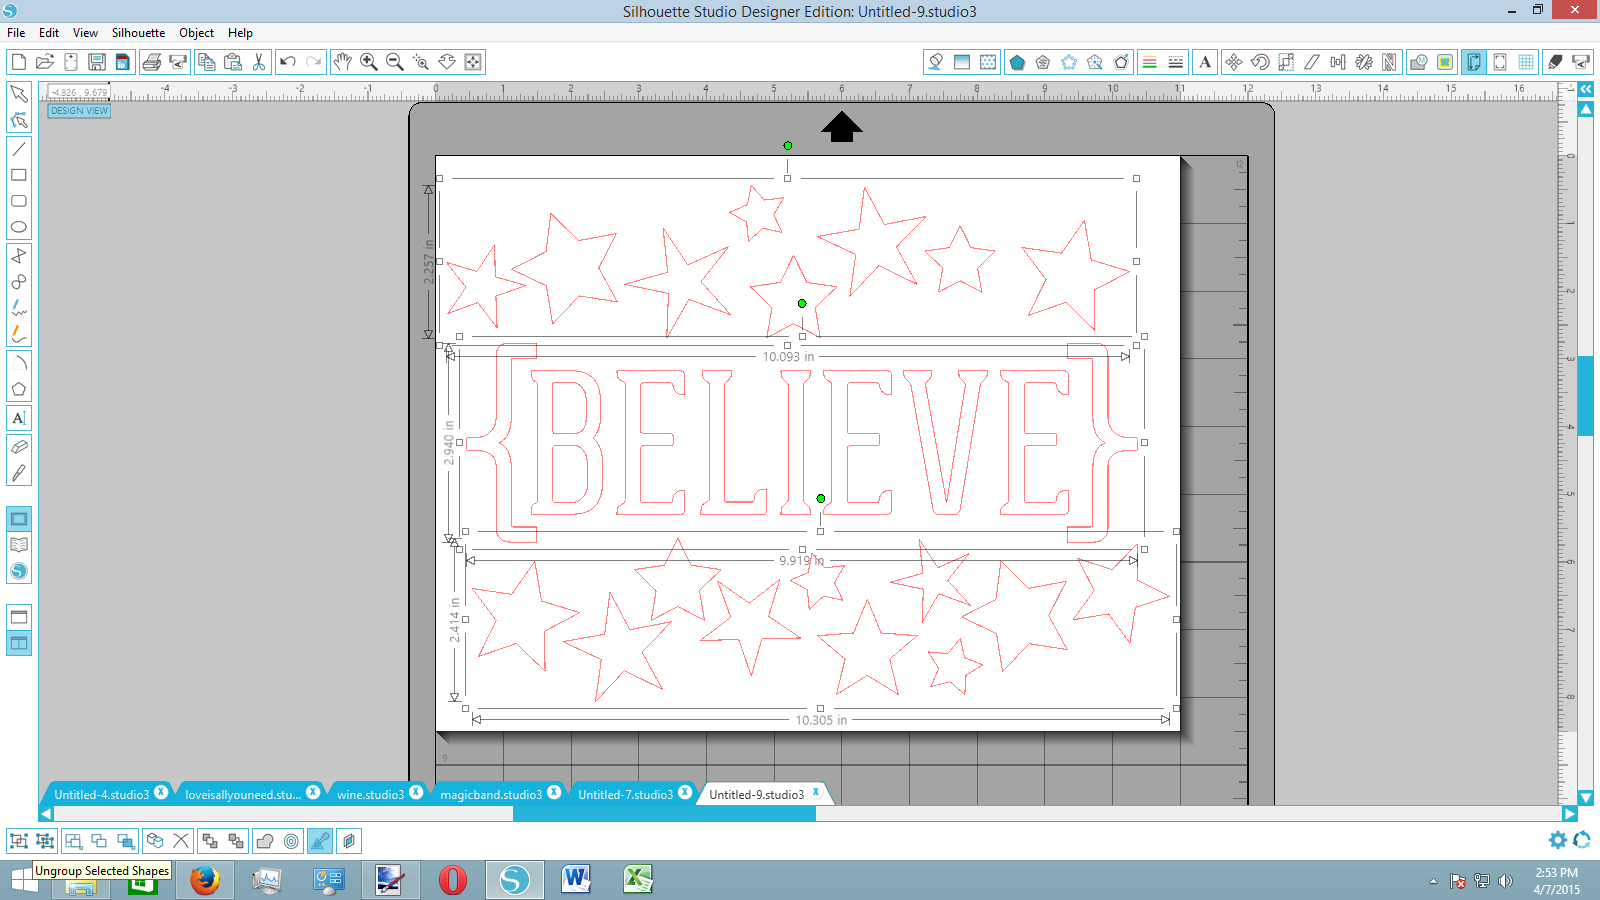Select the Draw Freehand tool
This screenshot has width=1600, height=900.
19,308
